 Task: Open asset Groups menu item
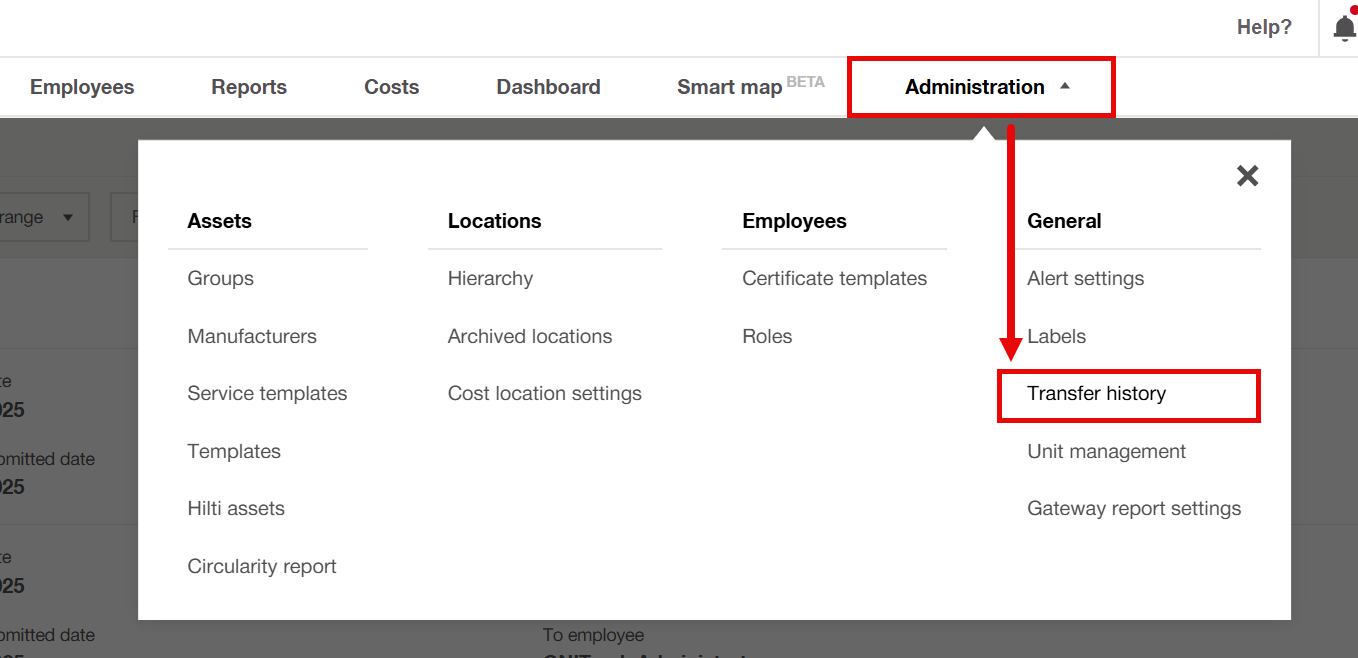pos(220,279)
